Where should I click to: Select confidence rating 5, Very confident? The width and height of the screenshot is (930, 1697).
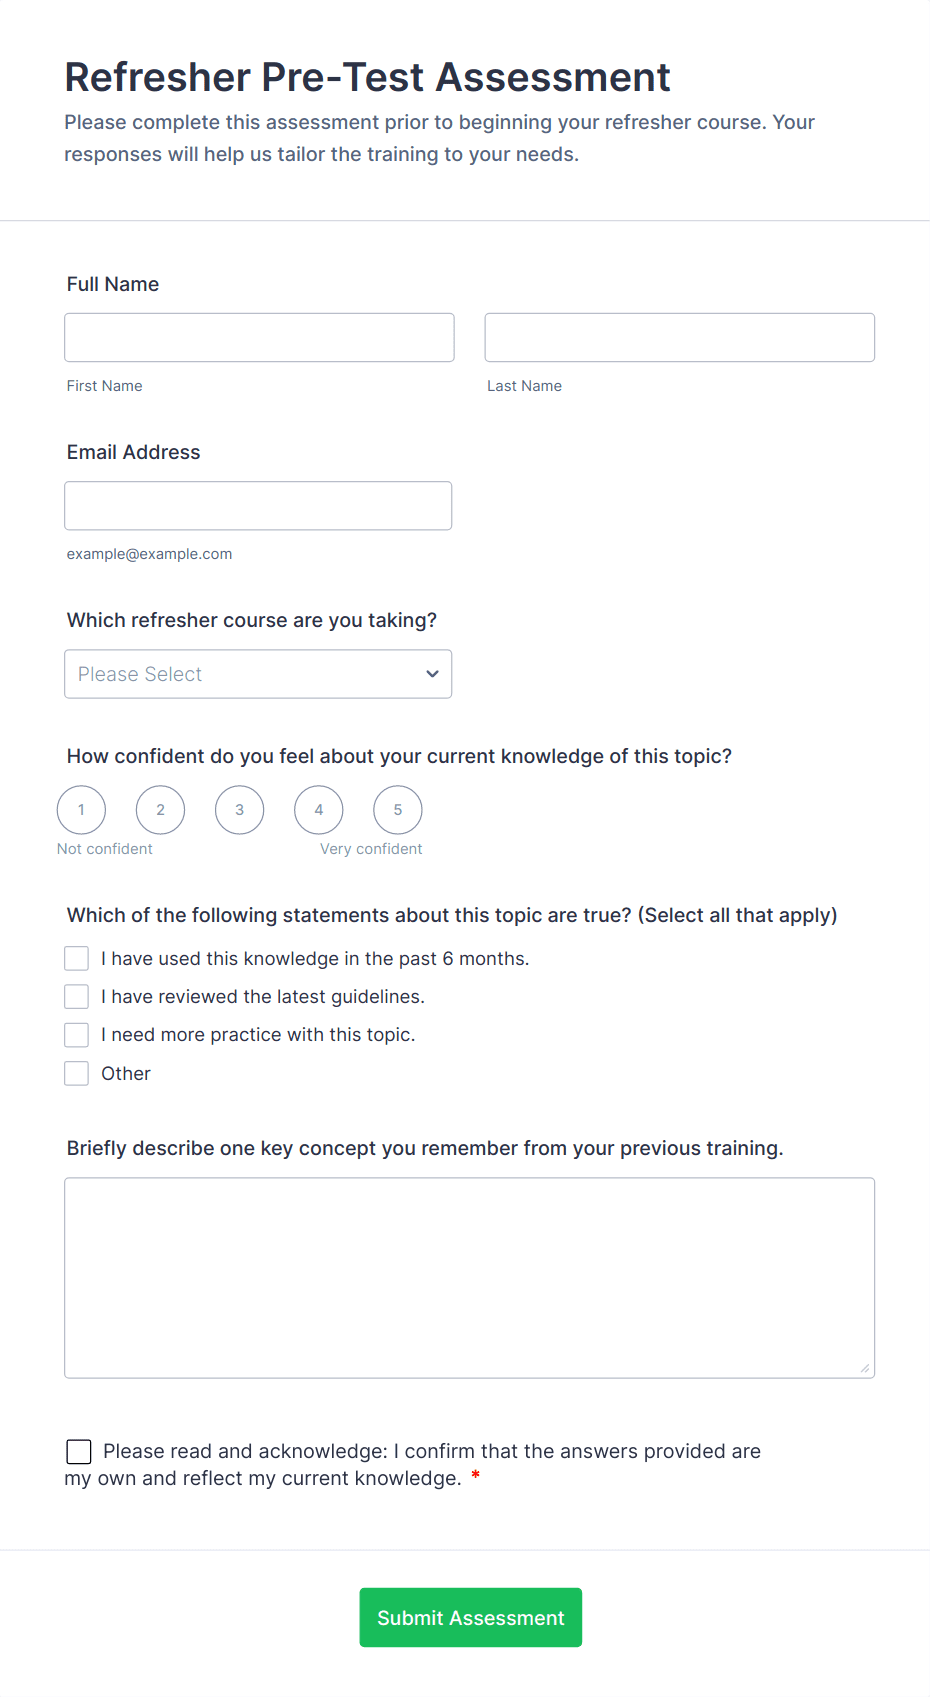(x=397, y=809)
